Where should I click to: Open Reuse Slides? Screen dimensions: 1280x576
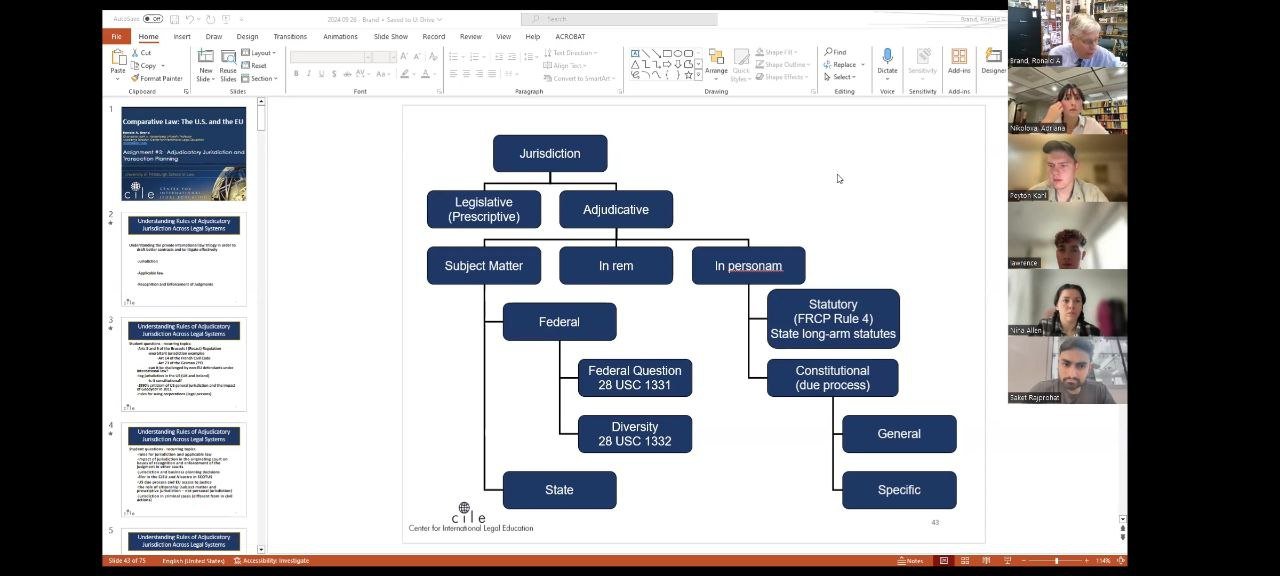pyautogui.click(x=228, y=65)
